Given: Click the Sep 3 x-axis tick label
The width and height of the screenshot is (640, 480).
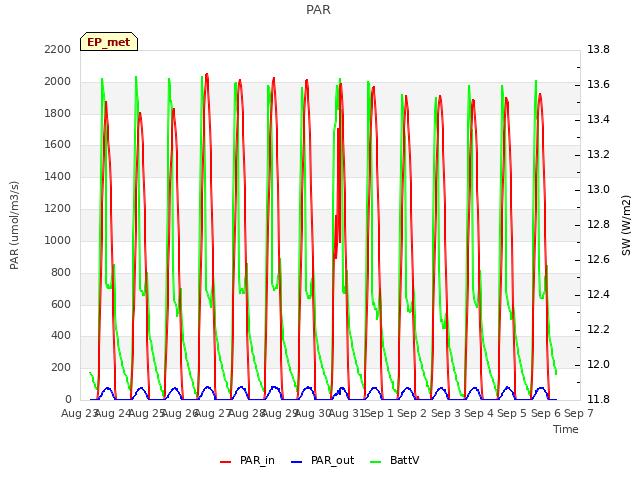Looking at the screenshot, I should tap(446, 413).
